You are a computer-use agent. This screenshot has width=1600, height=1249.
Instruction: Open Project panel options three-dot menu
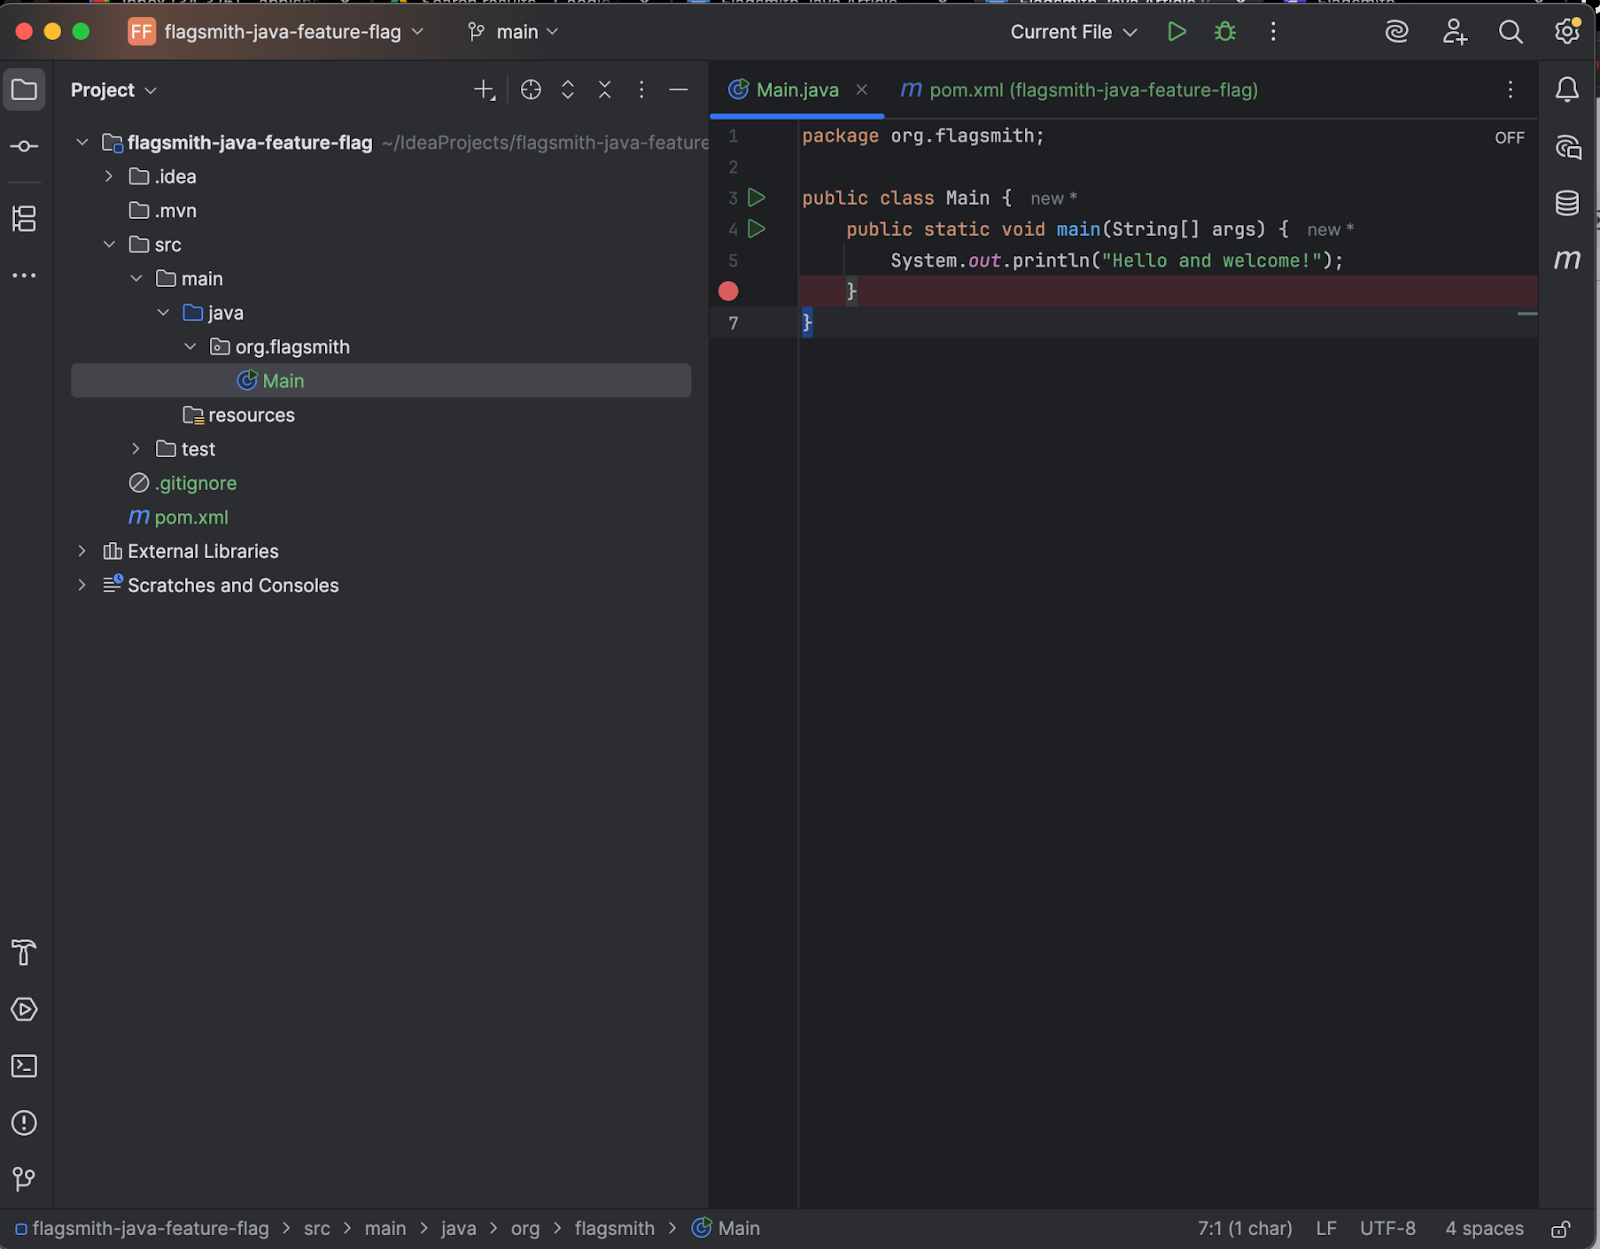point(641,90)
